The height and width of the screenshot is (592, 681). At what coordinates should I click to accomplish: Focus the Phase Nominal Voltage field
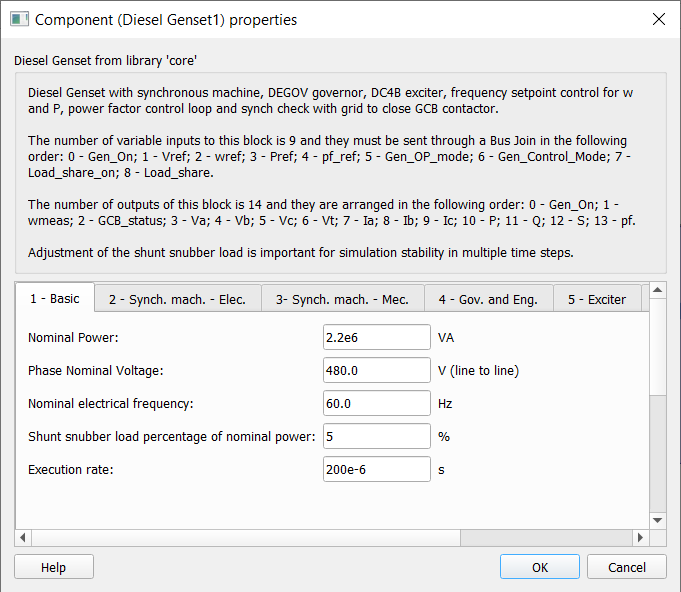(x=377, y=371)
